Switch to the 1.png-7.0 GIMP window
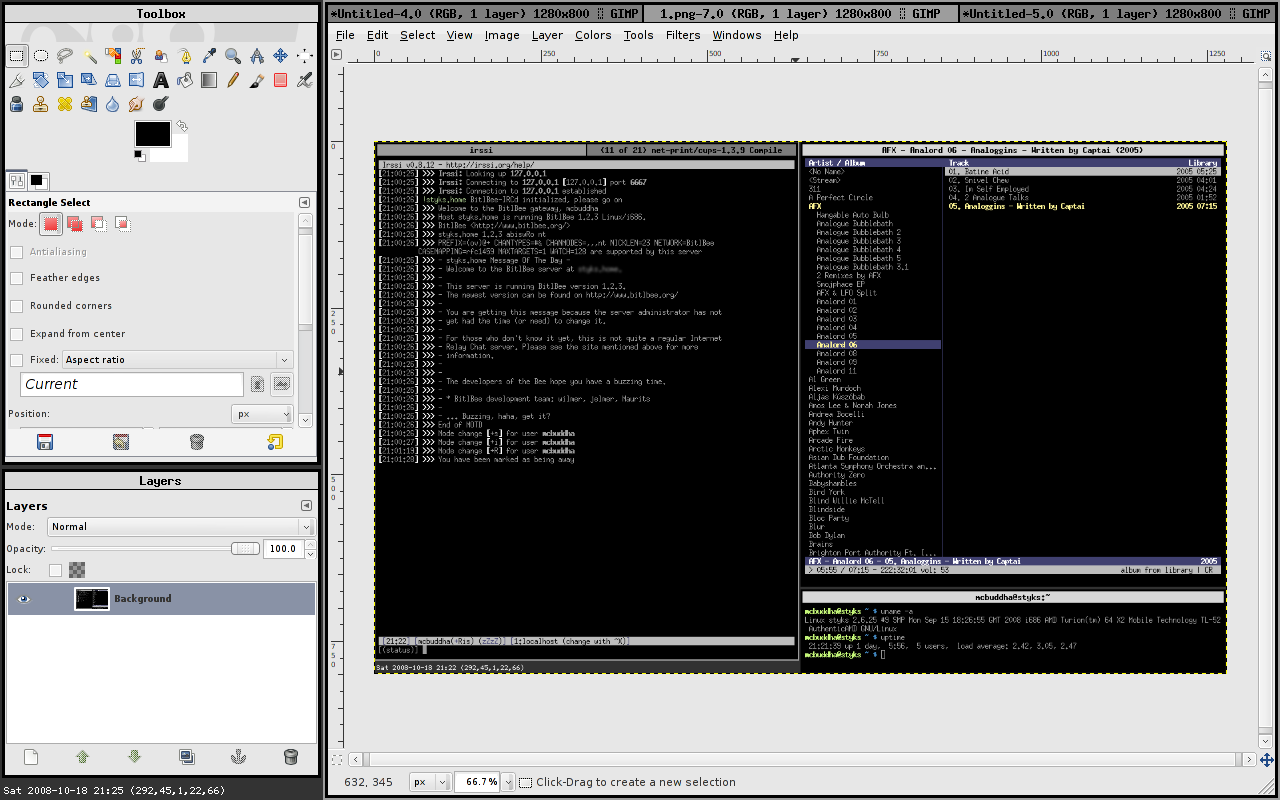Screen dimensions: 1280x800 pyautogui.click(x=800, y=14)
